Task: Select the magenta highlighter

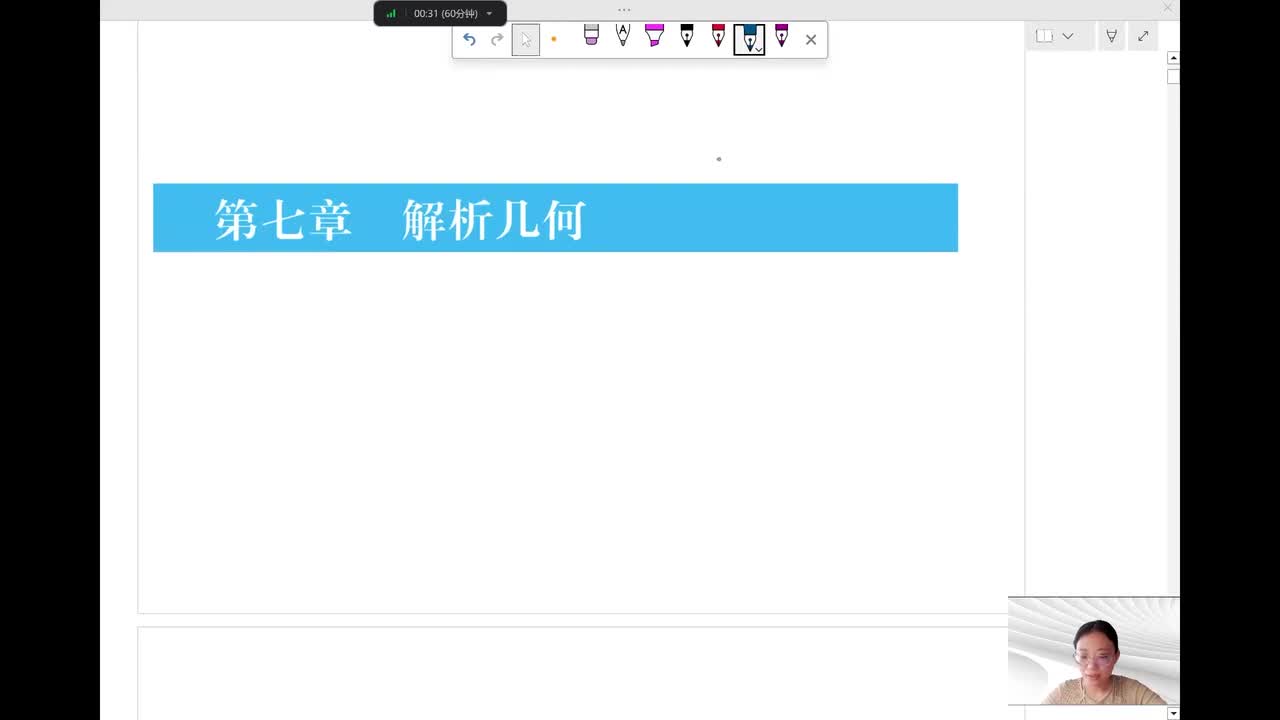Action: (x=654, y=36)
